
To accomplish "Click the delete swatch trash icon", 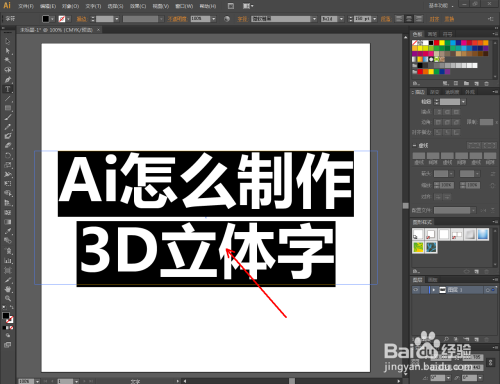I will pos(486,83).
